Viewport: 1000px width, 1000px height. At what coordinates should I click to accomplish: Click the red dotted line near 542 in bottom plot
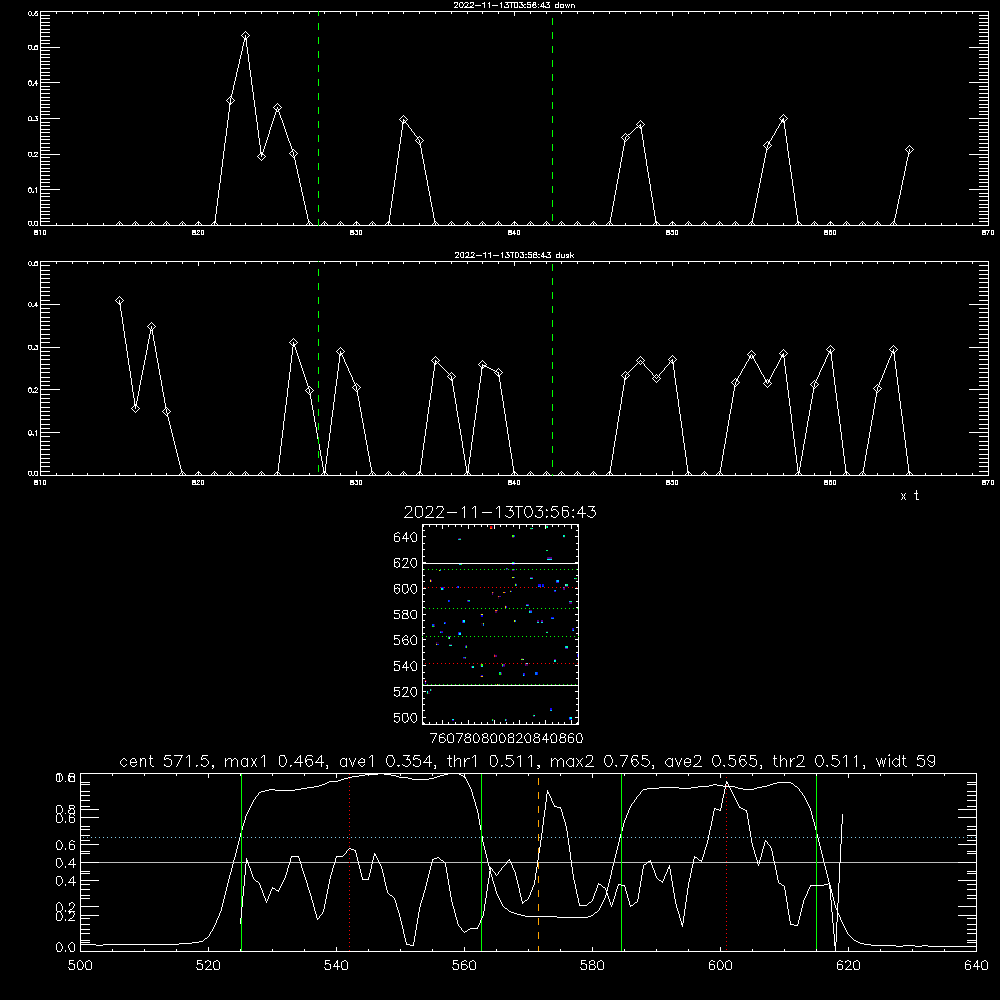349,862
